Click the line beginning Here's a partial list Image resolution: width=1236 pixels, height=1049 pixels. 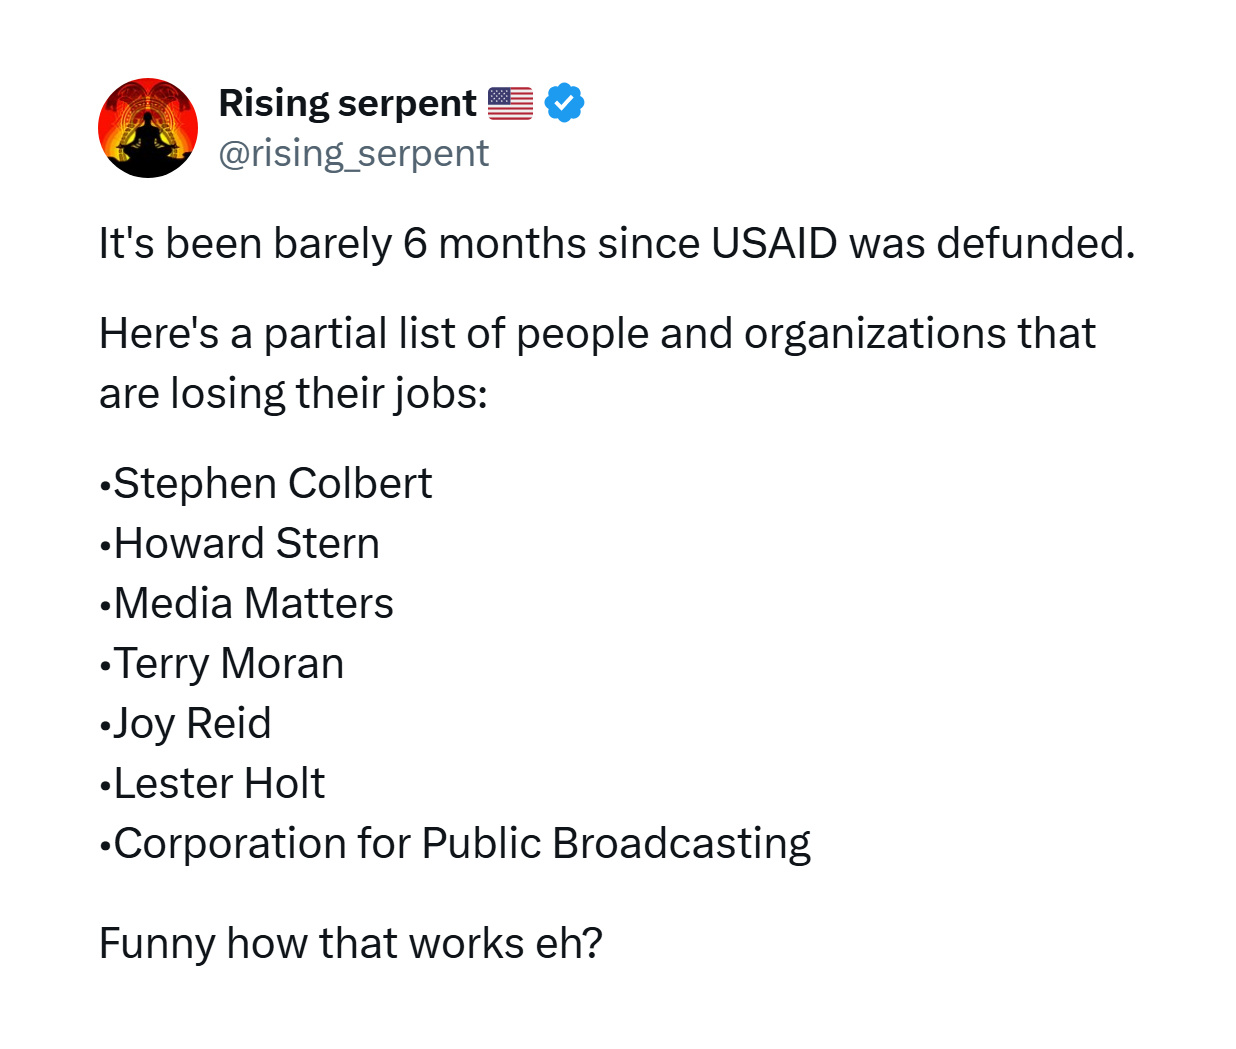597,333
